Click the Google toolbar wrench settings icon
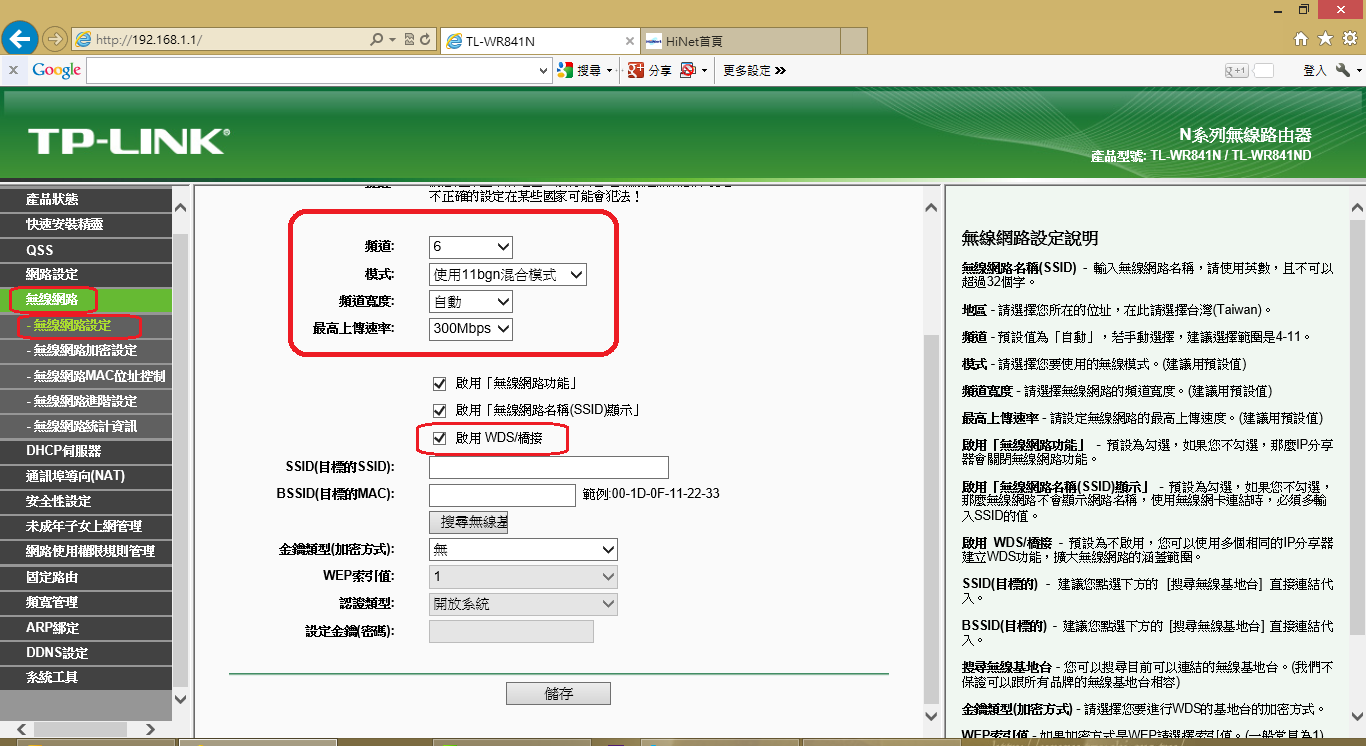 (1343, 70)
